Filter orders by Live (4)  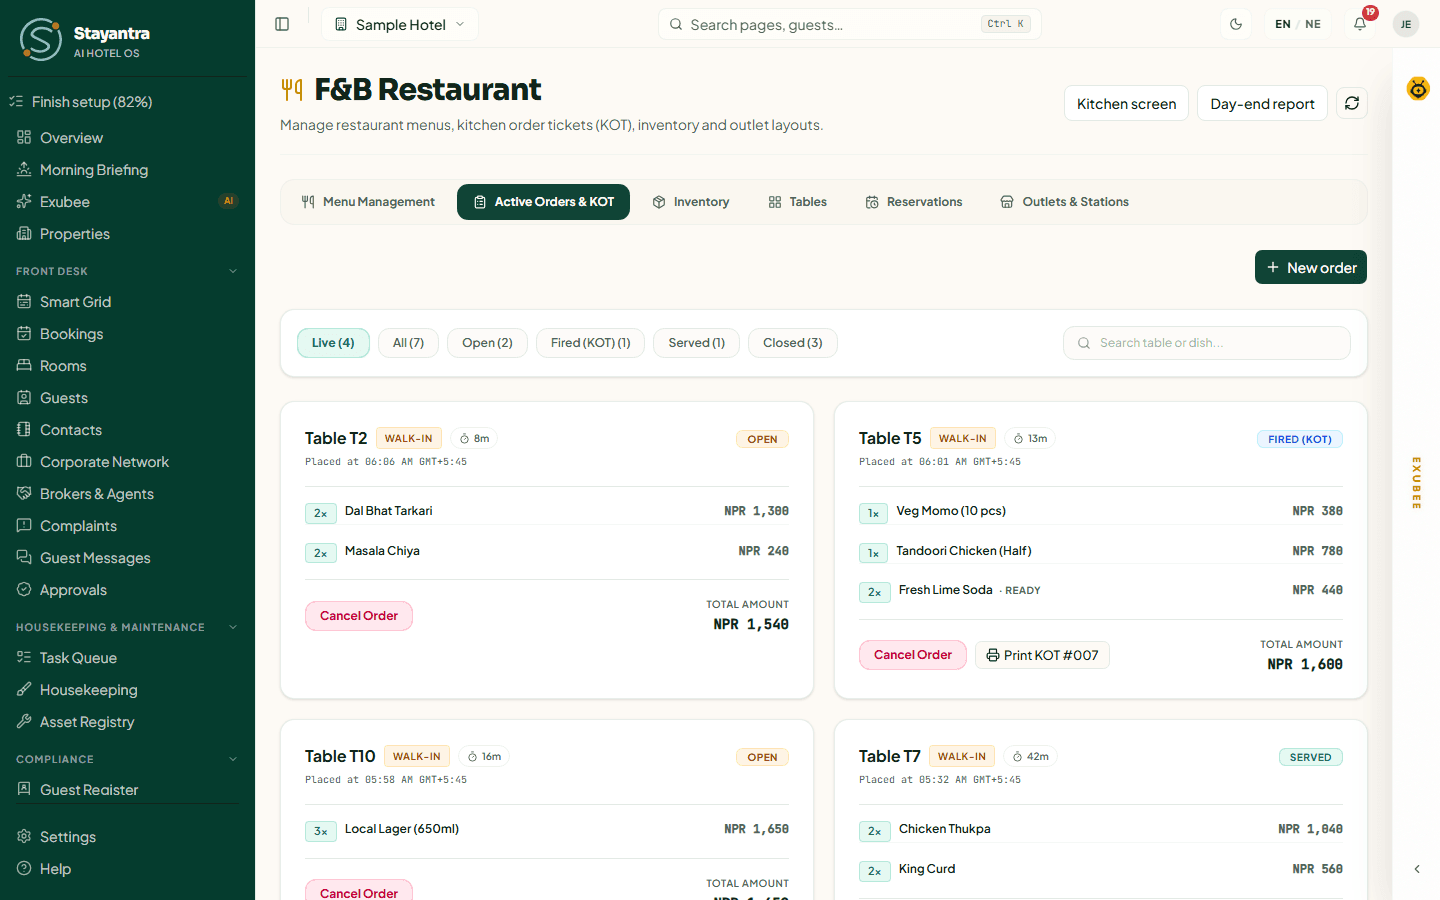pos(333,343)
